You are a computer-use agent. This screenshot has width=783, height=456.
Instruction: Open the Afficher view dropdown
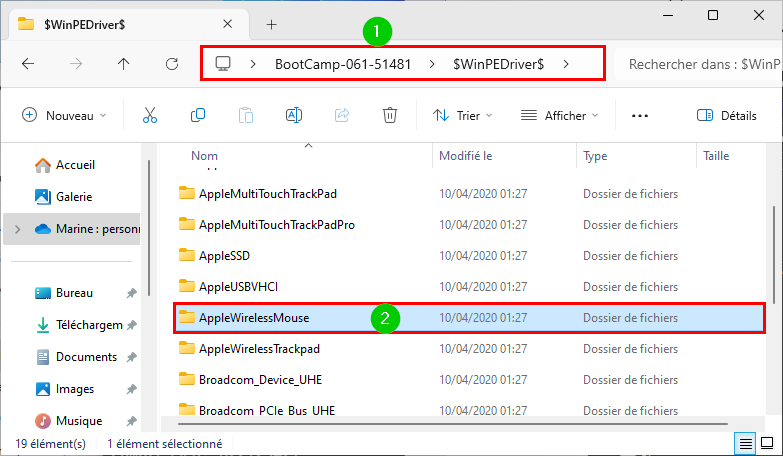click(559, 115)
